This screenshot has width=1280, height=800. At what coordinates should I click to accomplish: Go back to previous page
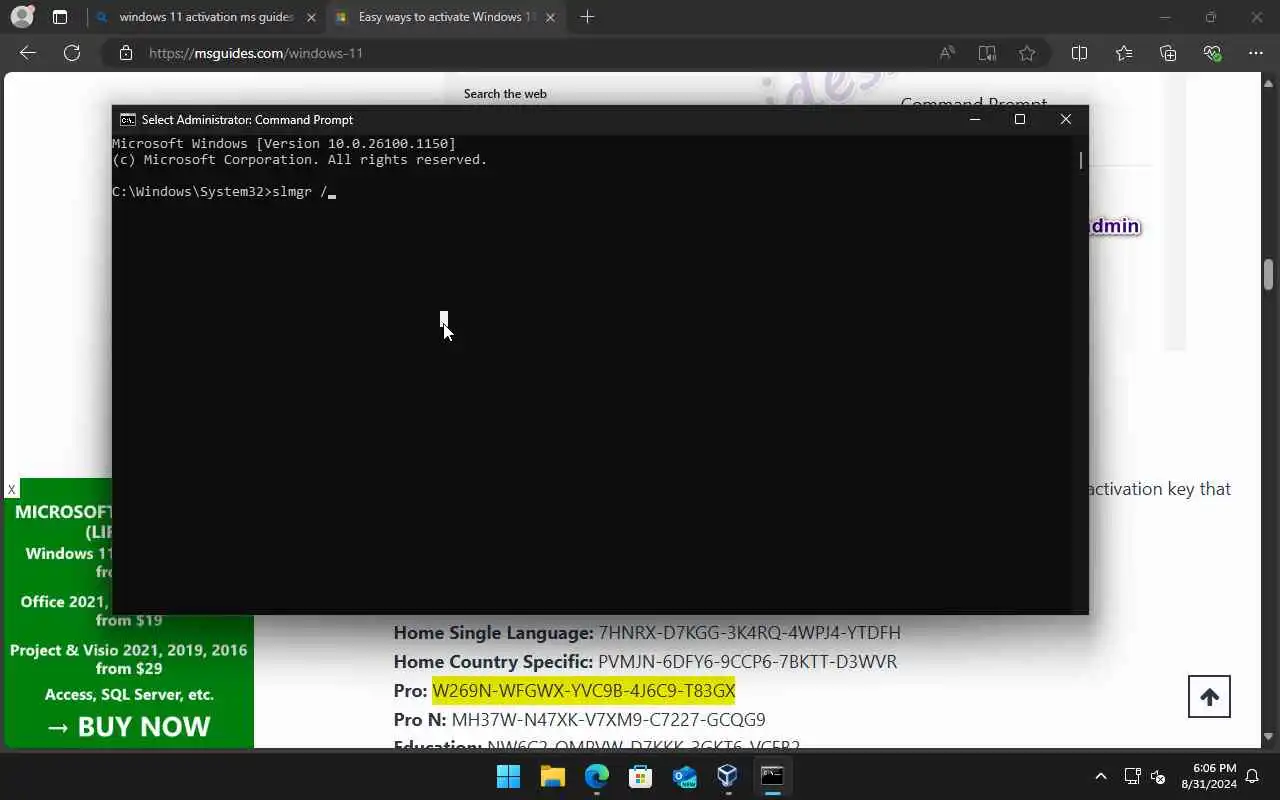pos(28,53)
